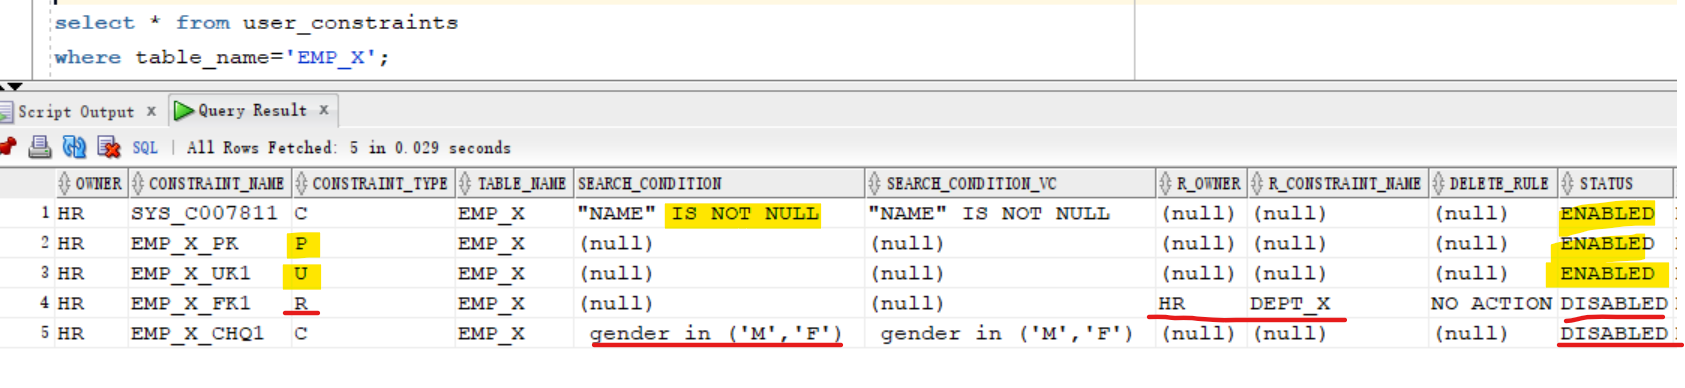Switch to the Query Result tab
Viewport: 1685px width, 388px height.
[252, 111]
